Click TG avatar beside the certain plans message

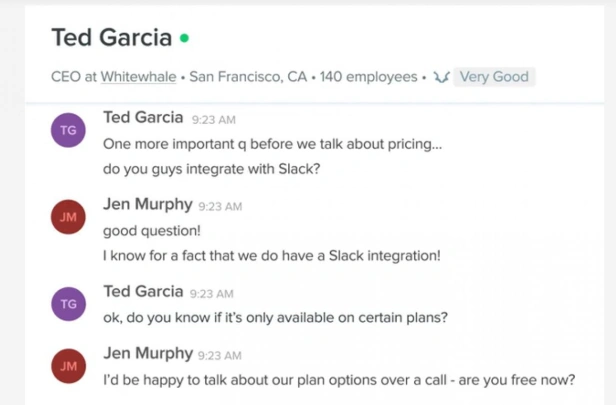coord(68,304)
